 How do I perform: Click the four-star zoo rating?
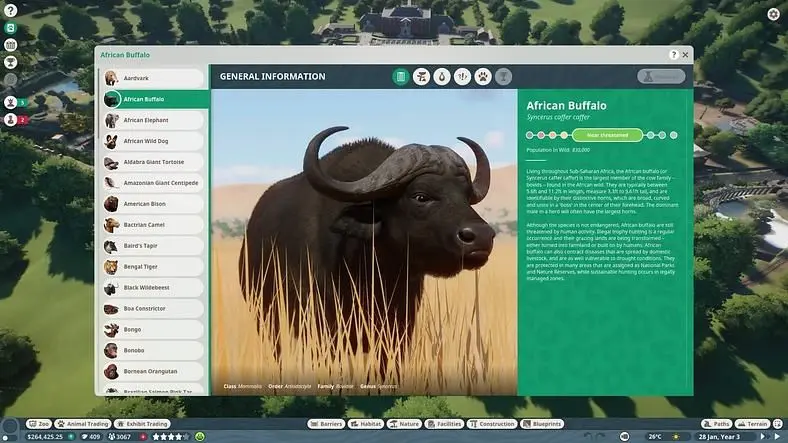(x=170, y=436)
